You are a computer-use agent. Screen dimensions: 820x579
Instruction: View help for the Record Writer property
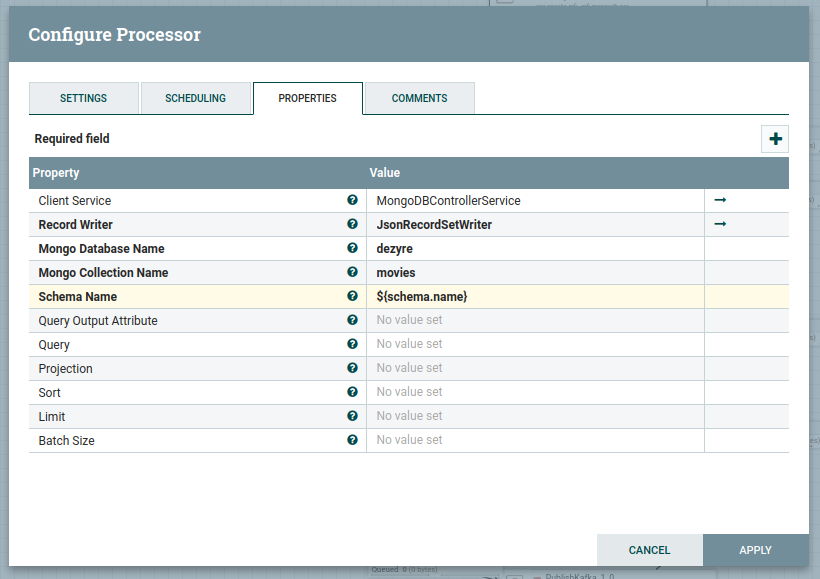(x=352, y=224)
